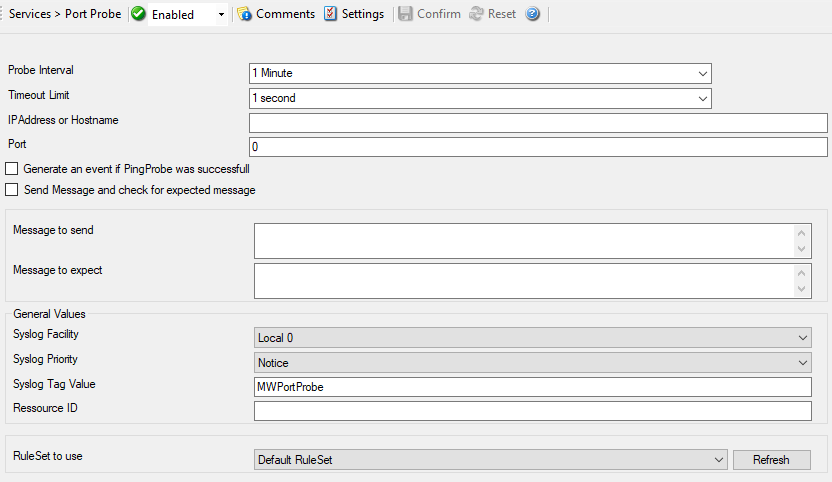Click into the Port input field

(538, 147)
